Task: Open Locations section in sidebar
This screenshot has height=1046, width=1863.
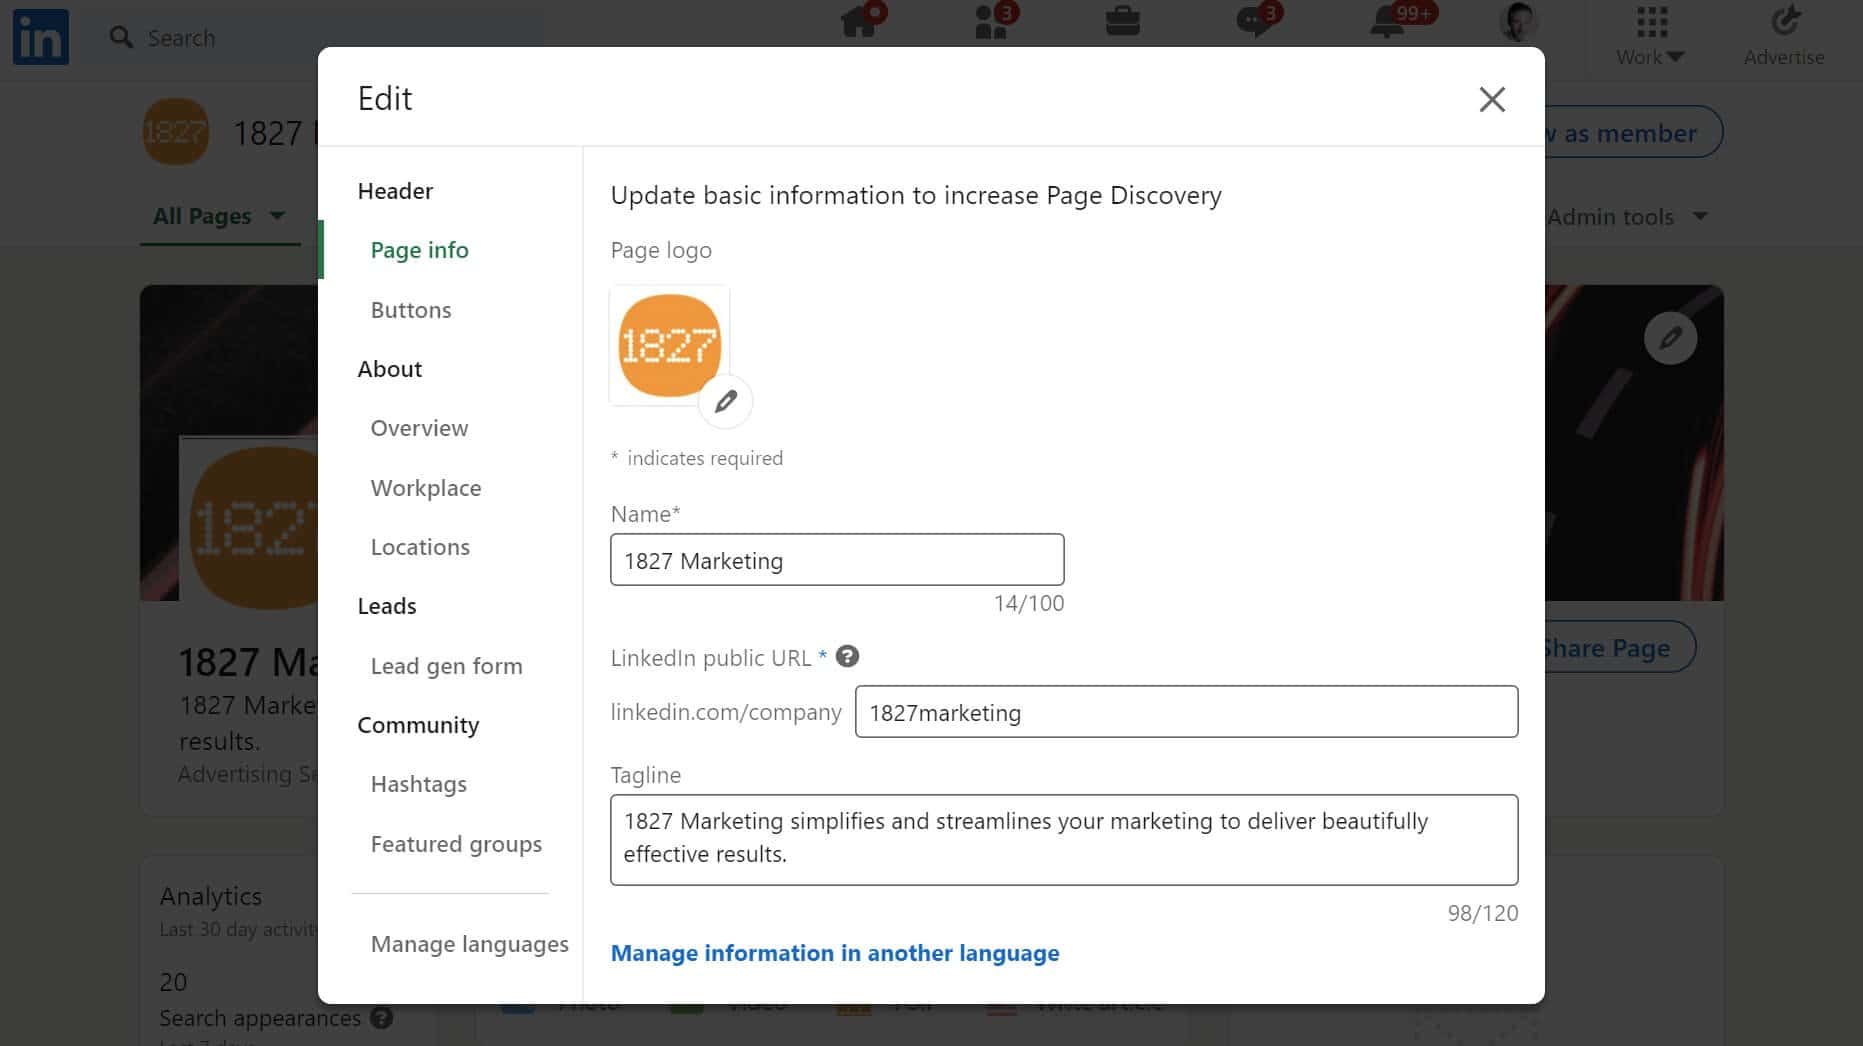Action: click(x=420, y=547)
